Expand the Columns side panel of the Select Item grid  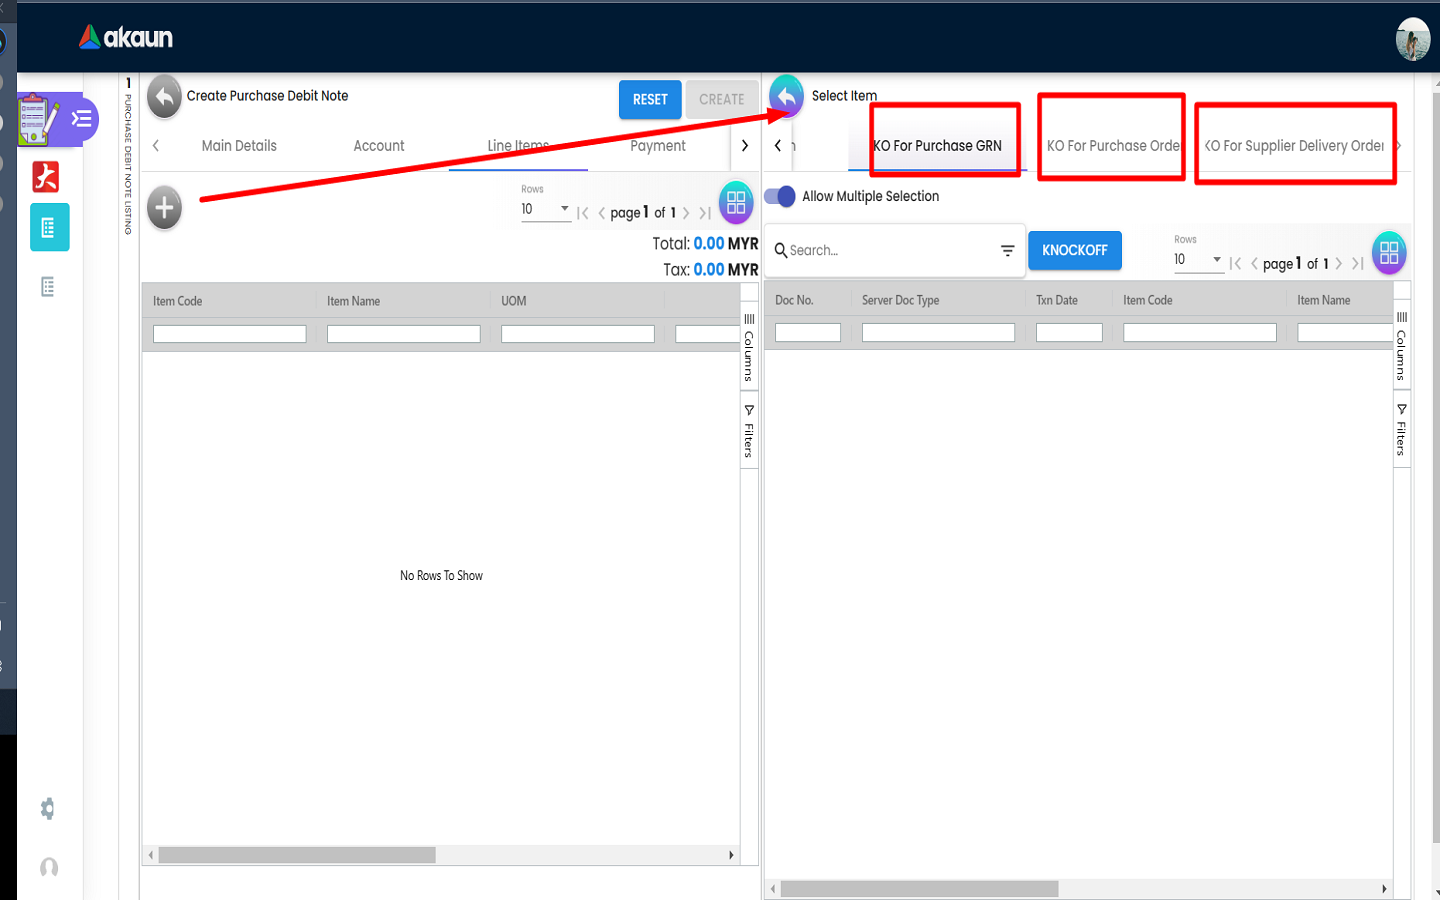[1402, 345]
